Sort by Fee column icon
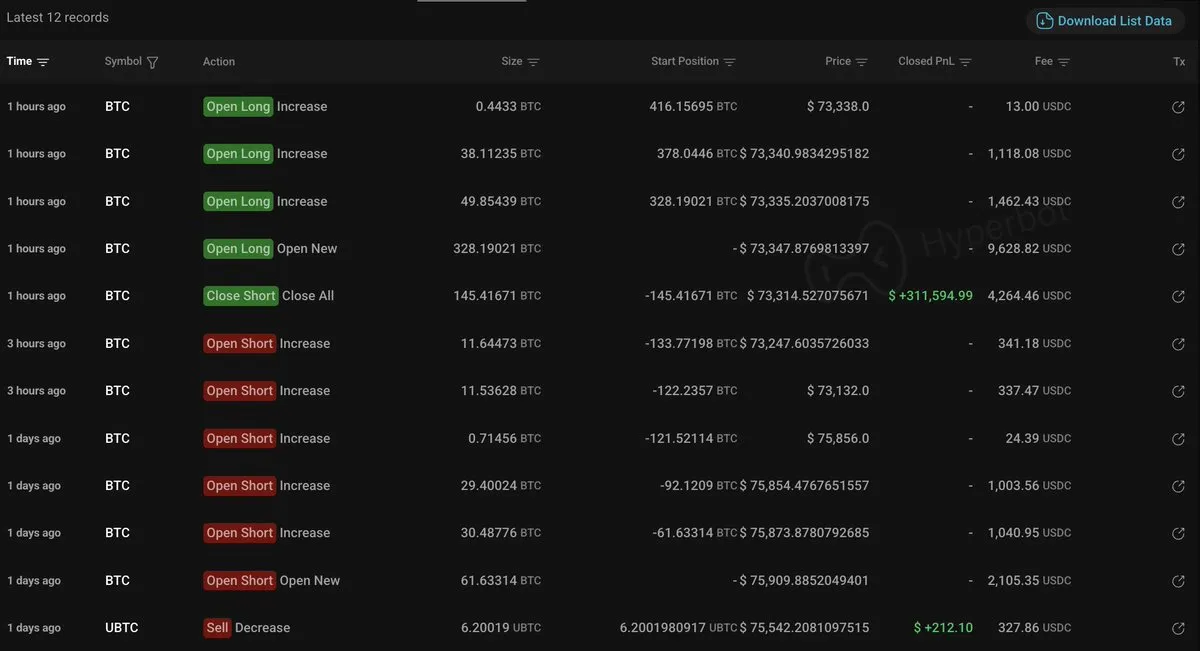The height and width of the screenshot is (651, 1200). click(1064, 62)
